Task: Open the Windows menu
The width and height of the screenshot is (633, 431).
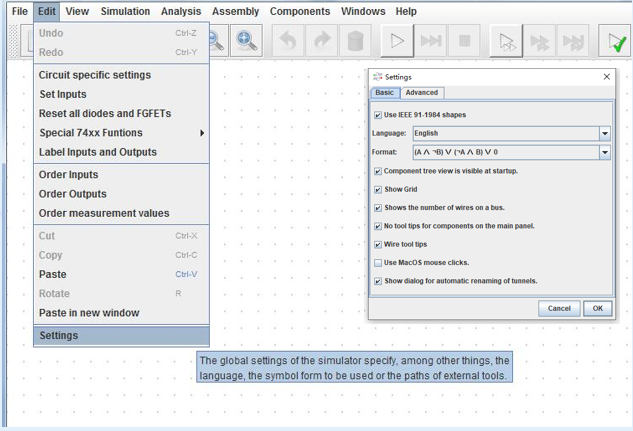Action: click(x=363, y=11)
